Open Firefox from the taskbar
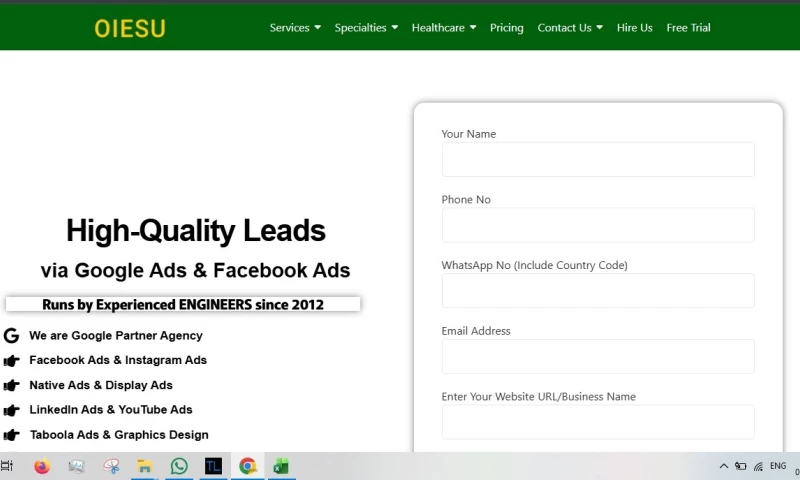The image size is (800, 480). pos(42,466)
